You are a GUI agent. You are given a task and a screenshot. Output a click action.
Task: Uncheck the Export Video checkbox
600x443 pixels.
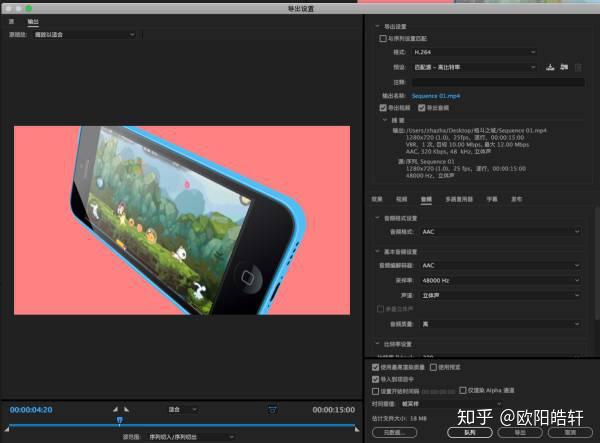click(x=383, y=108)
